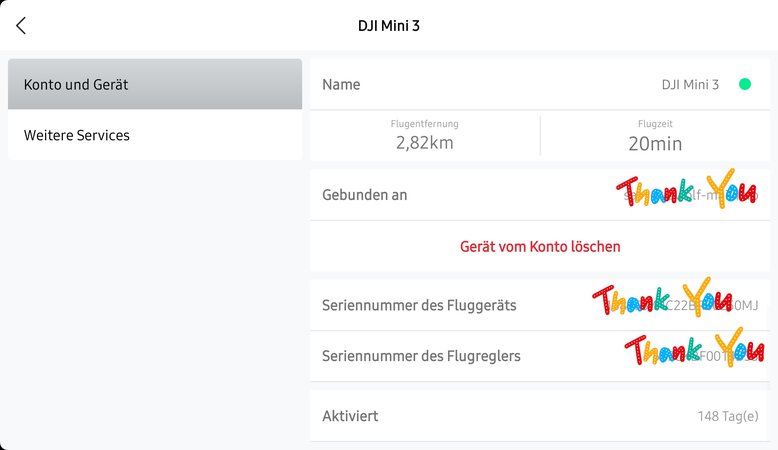Image resolution: width=778 pixels, height=450 pixels.
Task: Open the Weitere Services tab
Action: tap(155, 135)
